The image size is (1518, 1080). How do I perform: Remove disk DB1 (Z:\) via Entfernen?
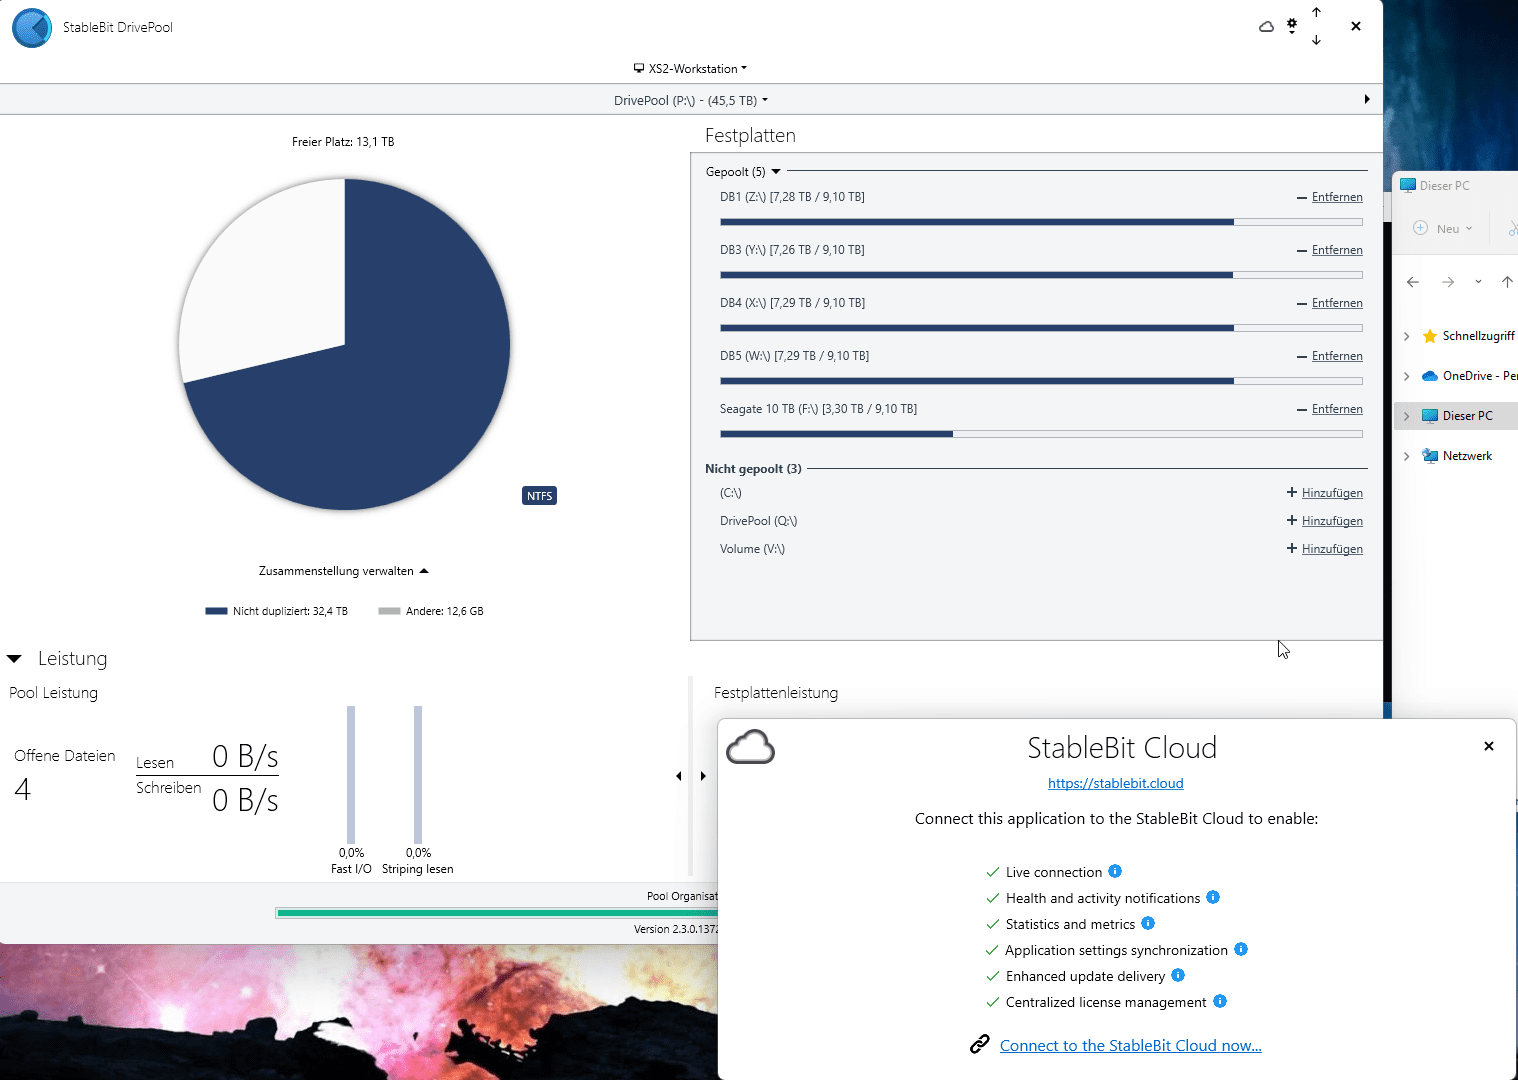tap(1337, 197)
